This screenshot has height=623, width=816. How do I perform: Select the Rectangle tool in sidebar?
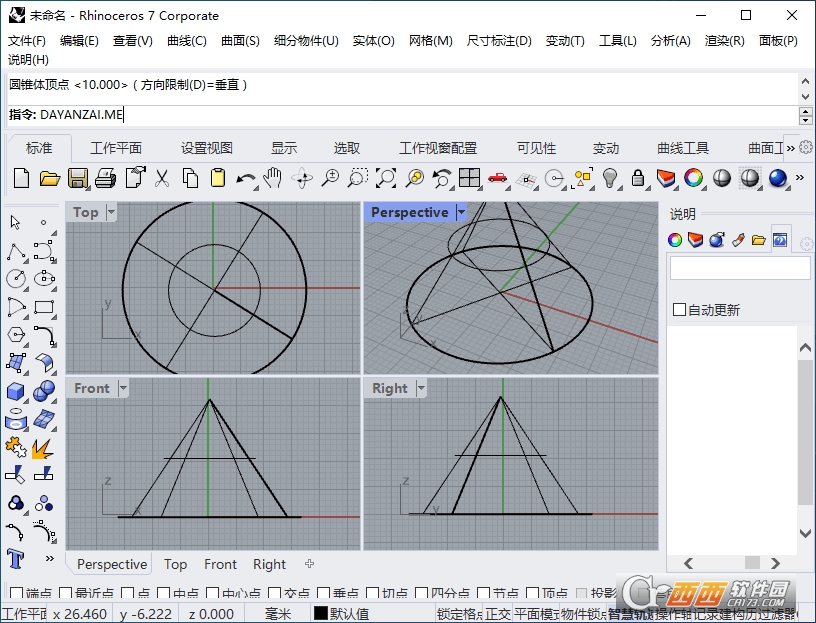pyautogui.click(x=44, y=307)
